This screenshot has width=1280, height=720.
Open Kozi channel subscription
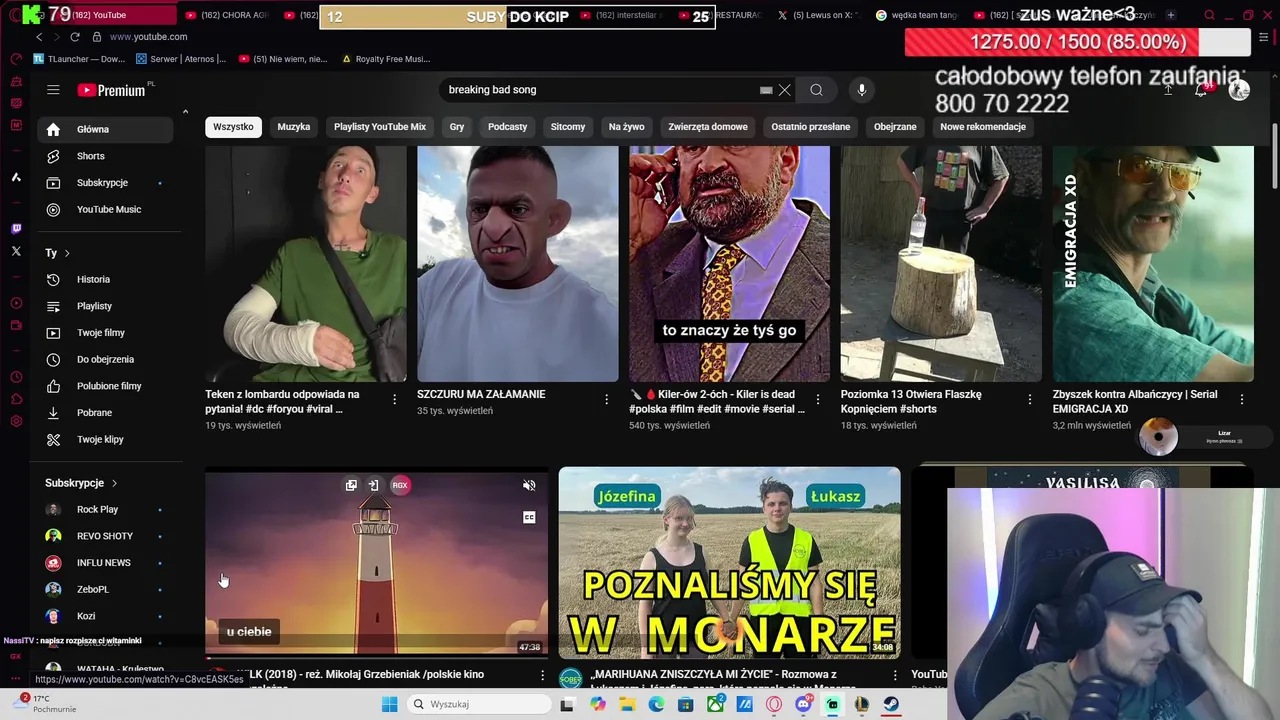click(105, 616)
